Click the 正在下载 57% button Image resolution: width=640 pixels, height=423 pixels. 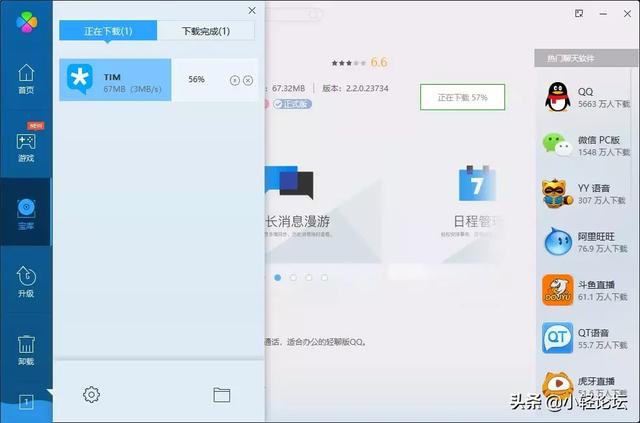pos(462,97)
